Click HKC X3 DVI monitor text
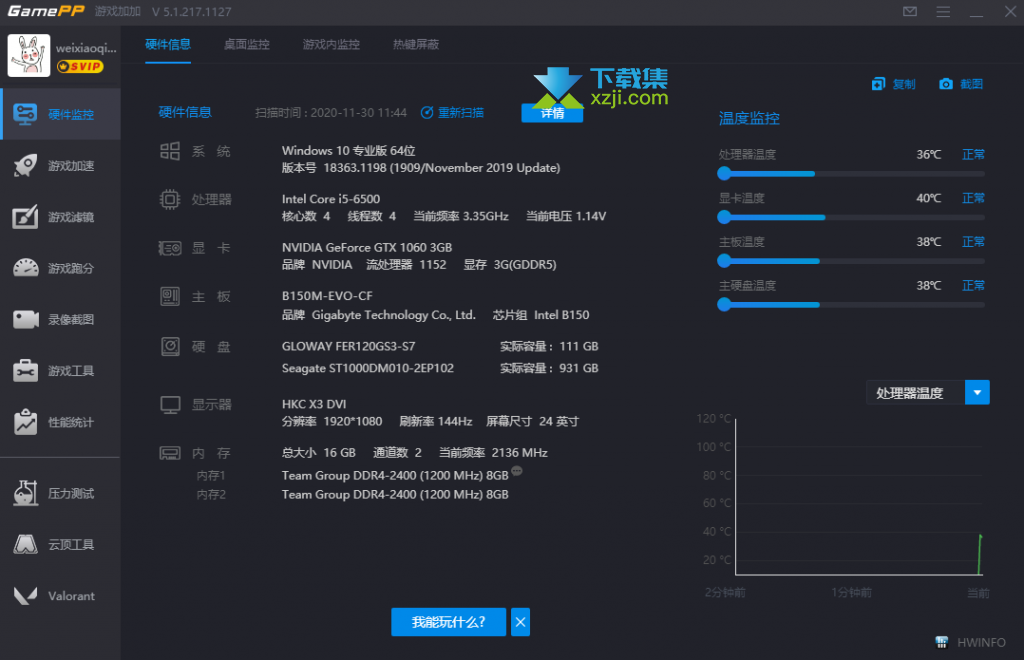This screenshot has width=1024, height=660. pyautogui.click(x=314, y=404)
